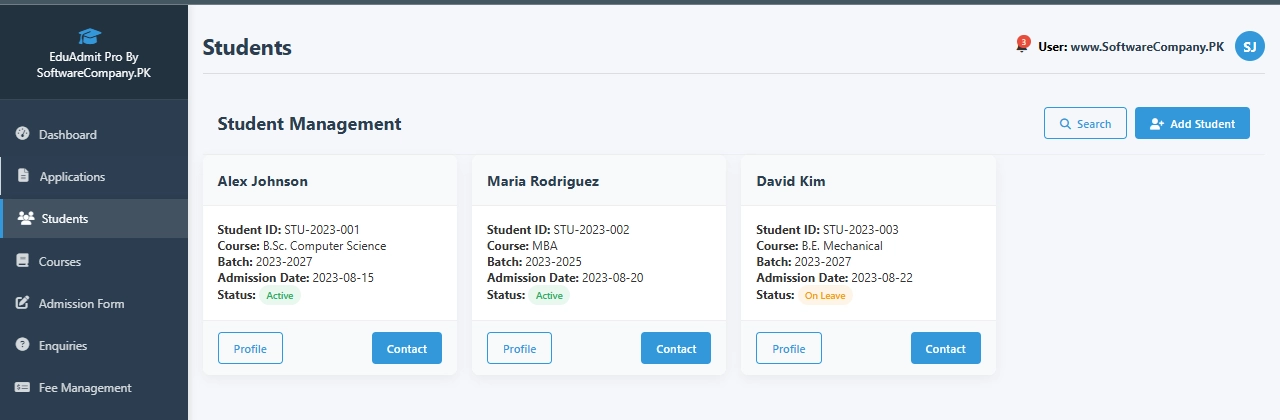Contact David Kim
The image size is (1280, 420).
point(945,348)
